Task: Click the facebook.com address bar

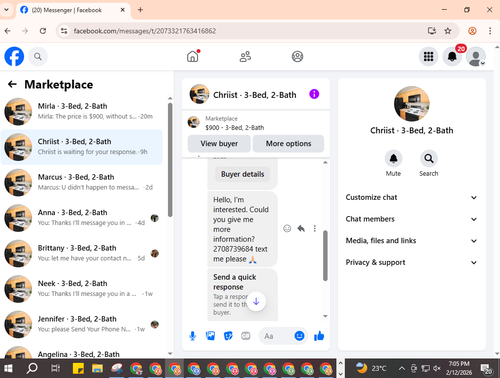Action: point(145,31)
